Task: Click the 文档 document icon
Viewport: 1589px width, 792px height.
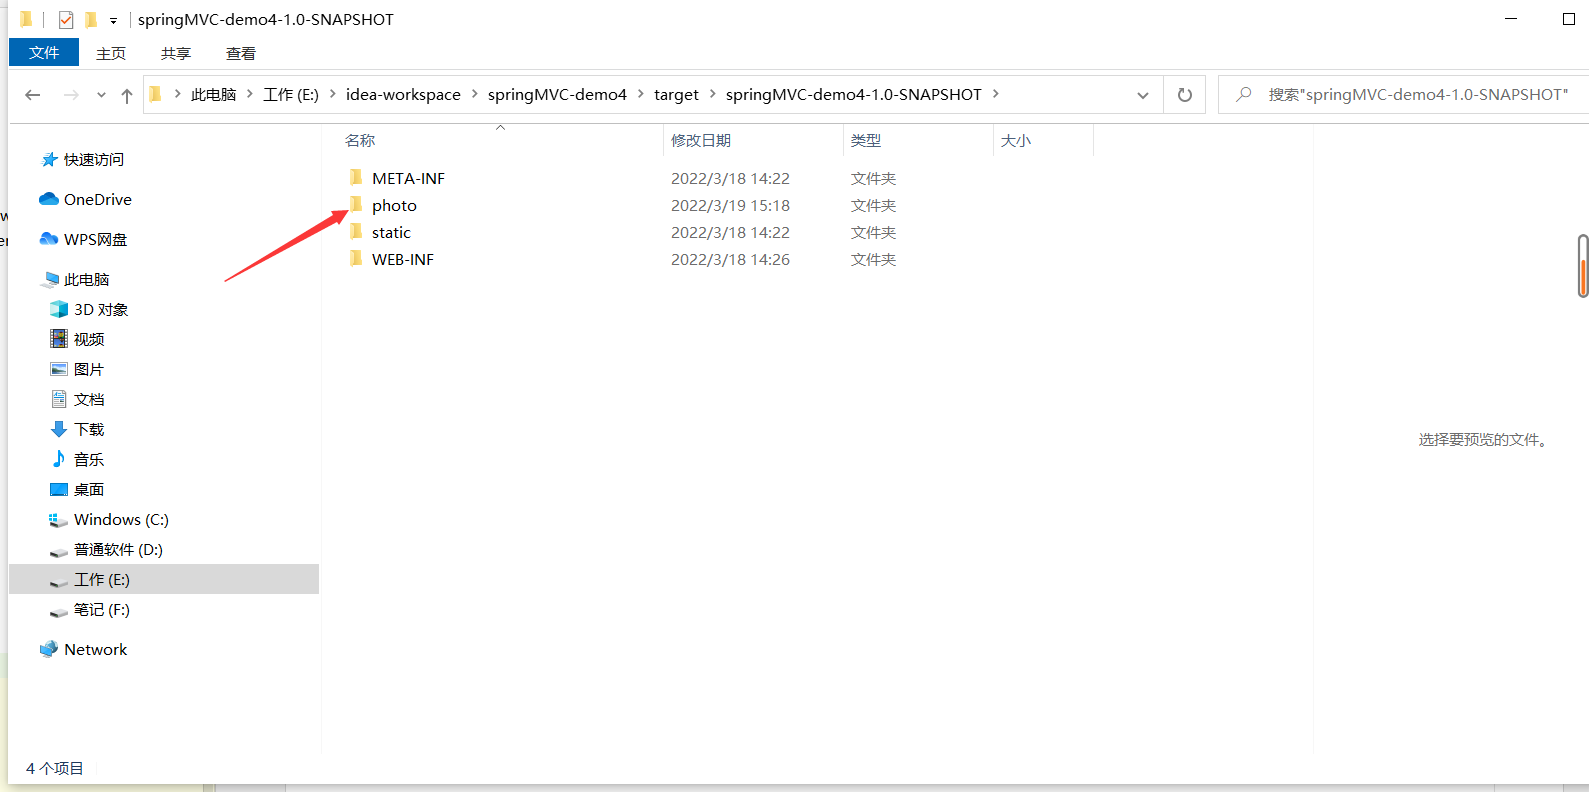Action: click(x=59, y=399)
